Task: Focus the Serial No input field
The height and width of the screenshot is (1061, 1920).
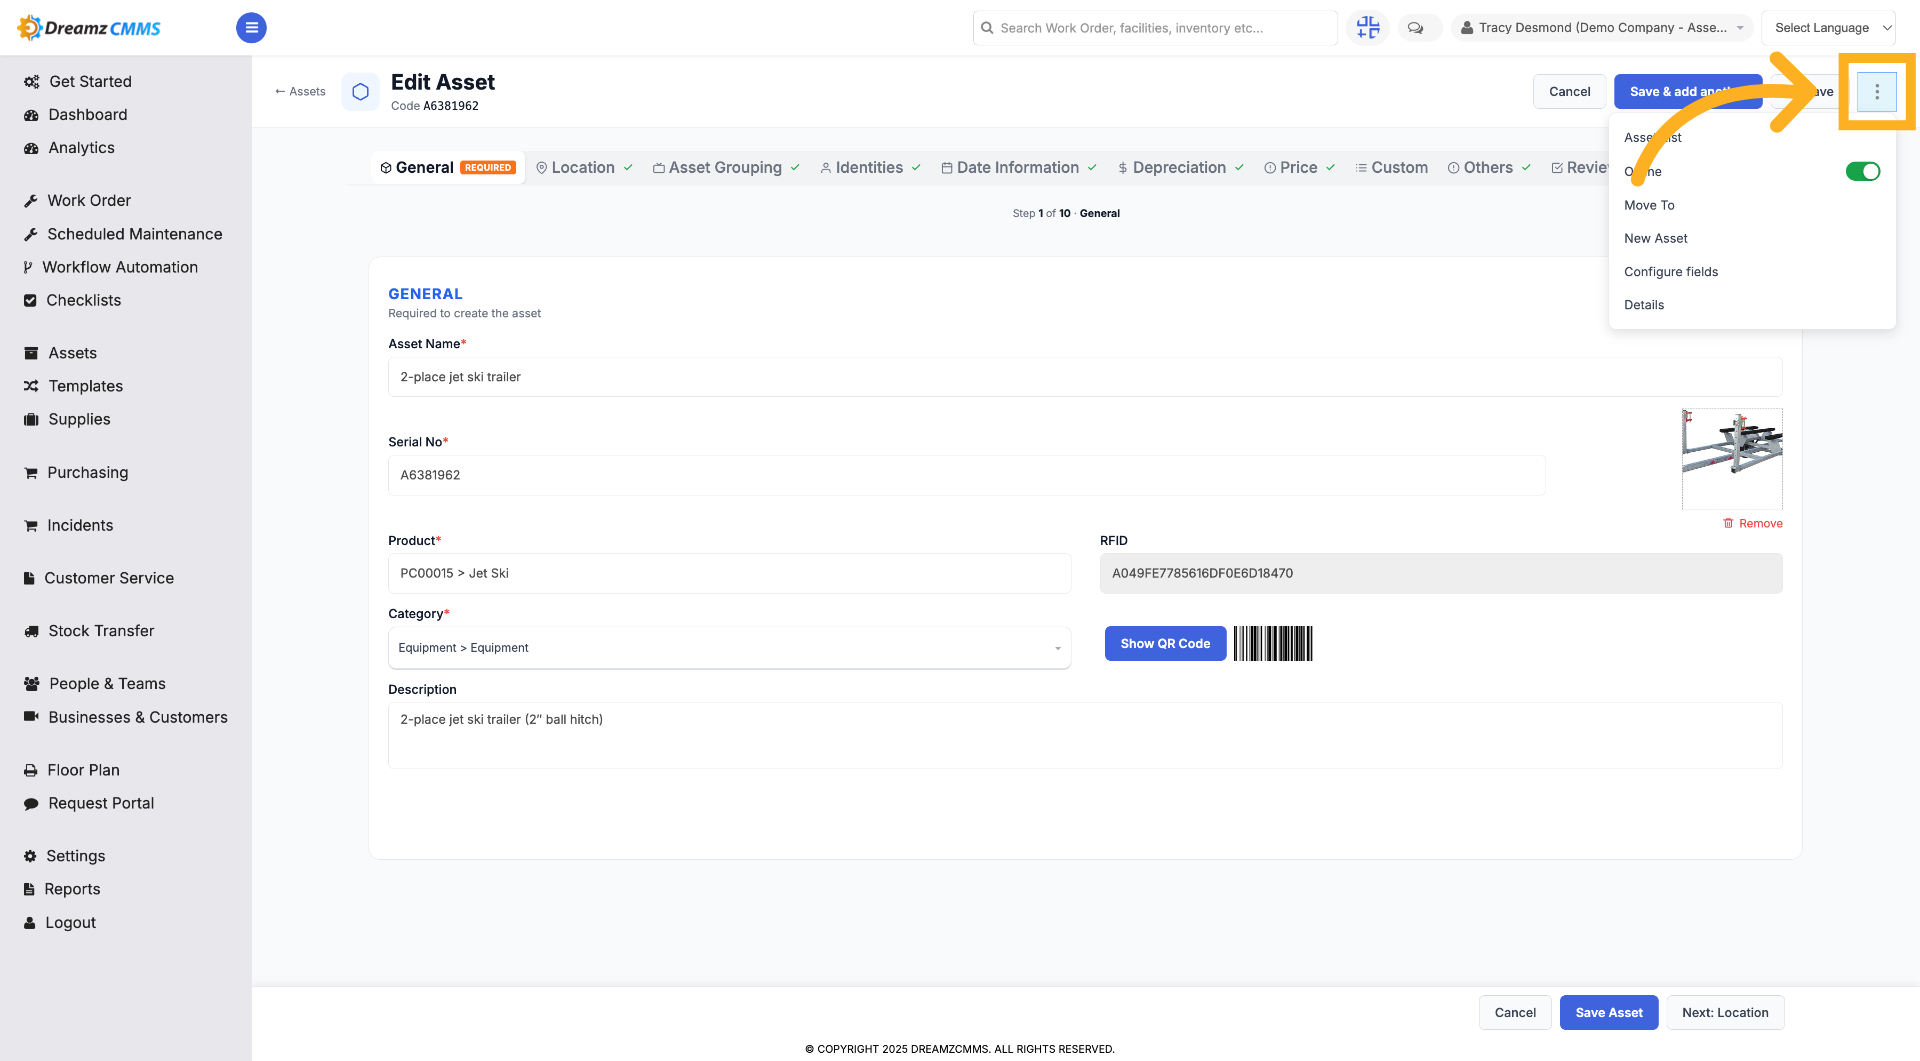Action: [967, 475]
